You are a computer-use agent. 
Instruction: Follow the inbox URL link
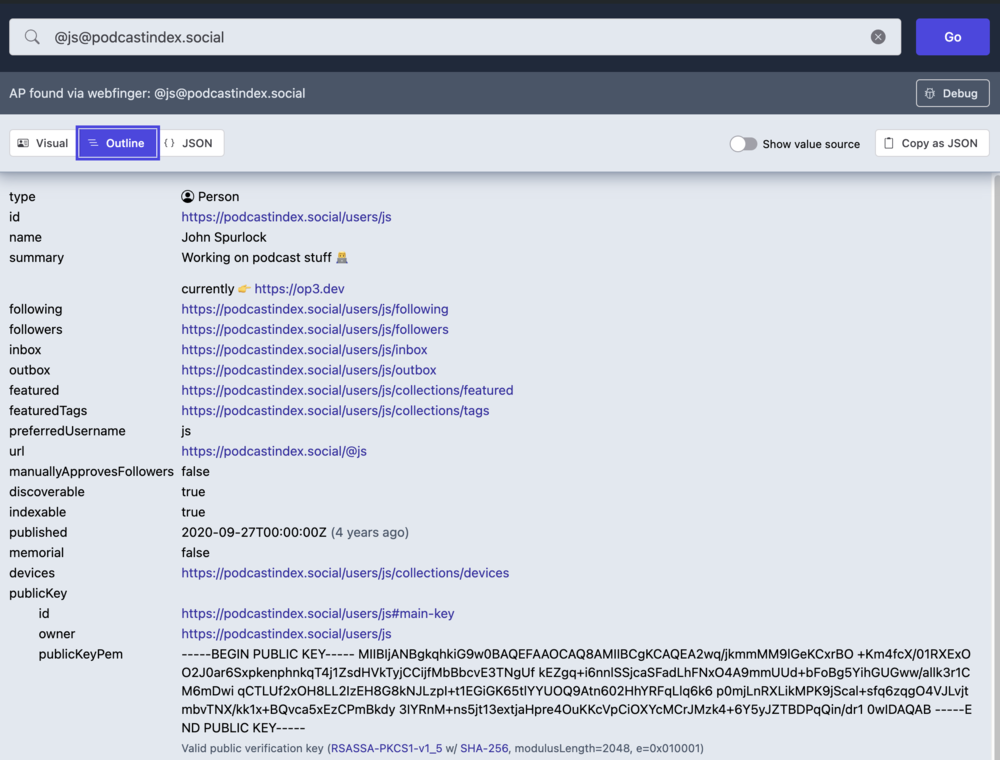(304, 350)
